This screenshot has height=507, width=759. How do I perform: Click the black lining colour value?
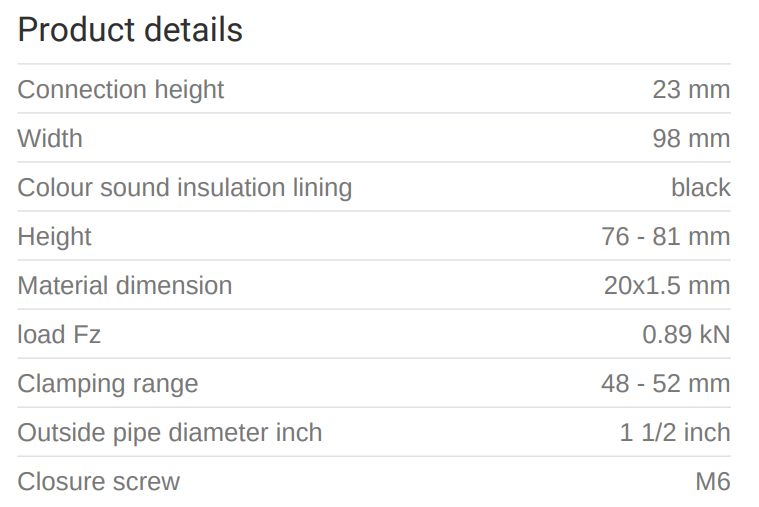(700, 187)
